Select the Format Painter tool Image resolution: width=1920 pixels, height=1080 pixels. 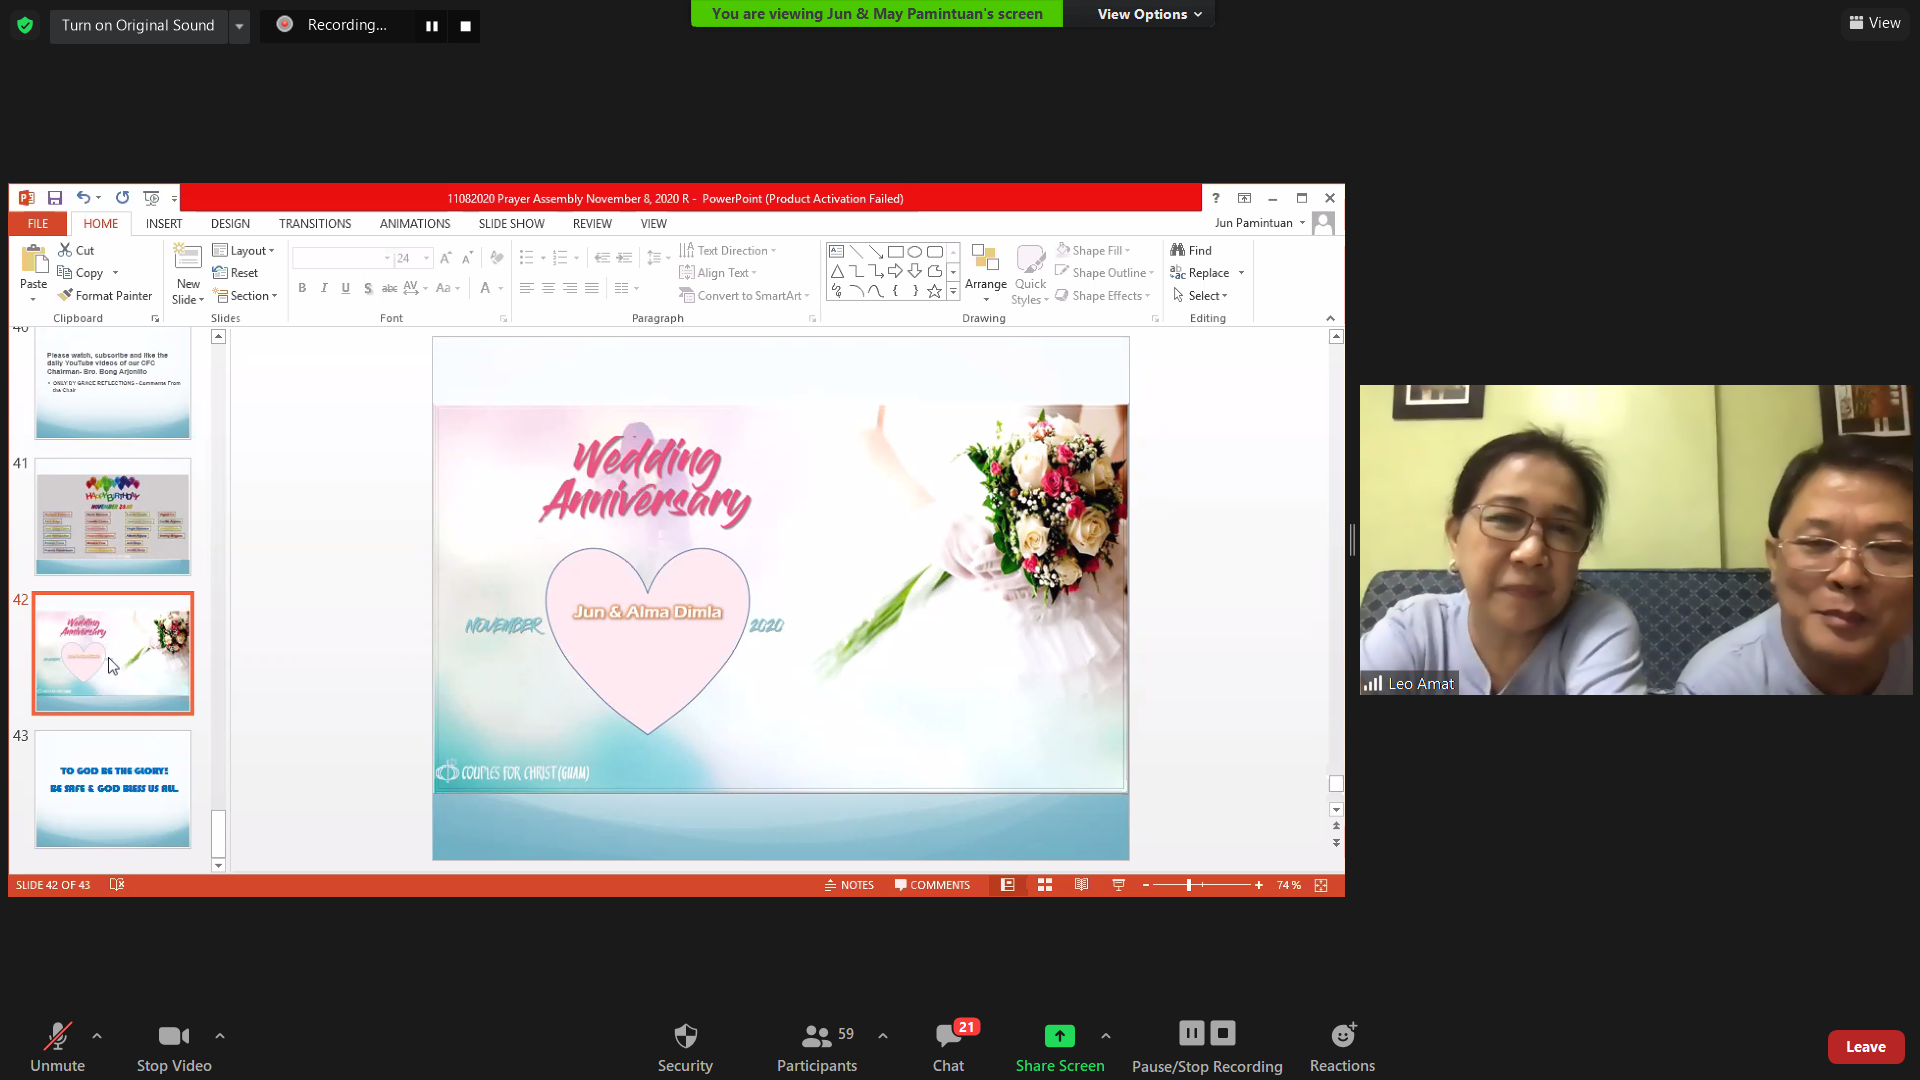tap(105, 295)
